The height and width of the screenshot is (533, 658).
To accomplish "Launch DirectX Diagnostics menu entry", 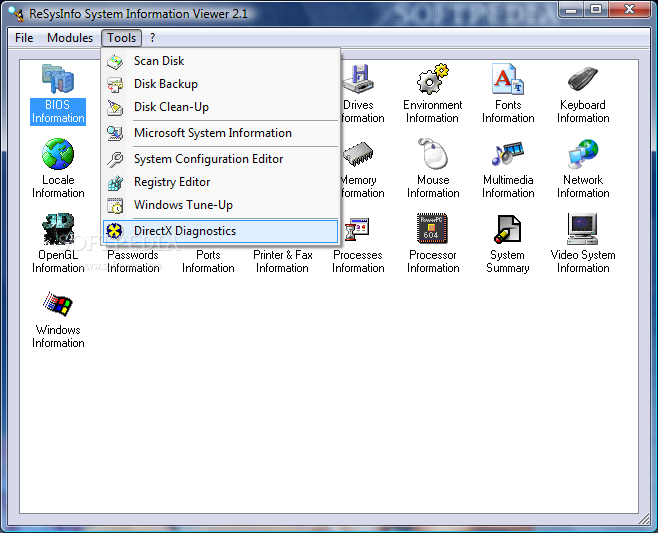I will [220, 231].
